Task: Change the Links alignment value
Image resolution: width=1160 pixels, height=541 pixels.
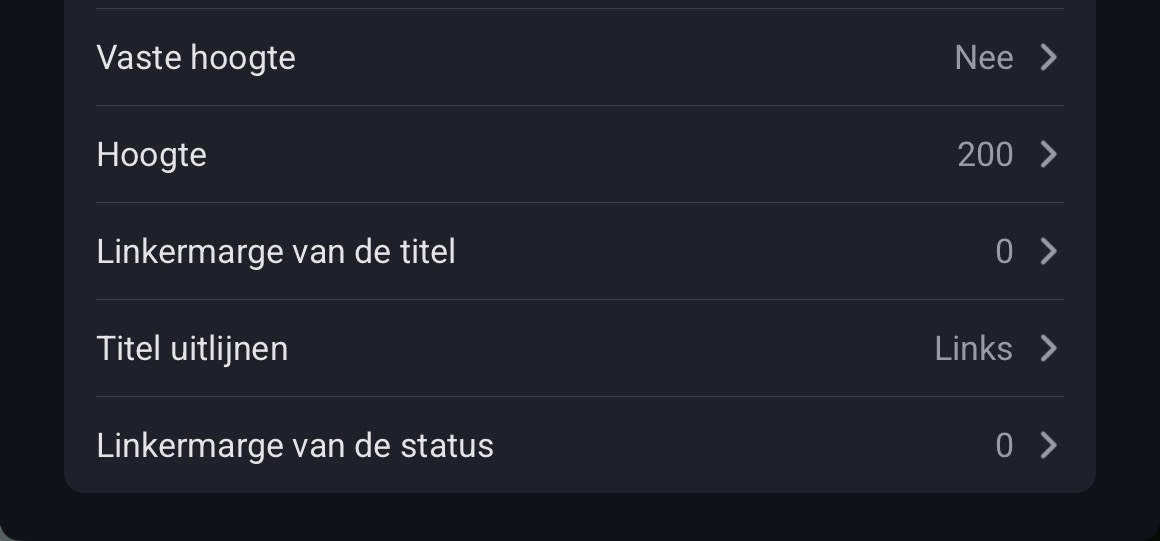Action: point(973,348)
